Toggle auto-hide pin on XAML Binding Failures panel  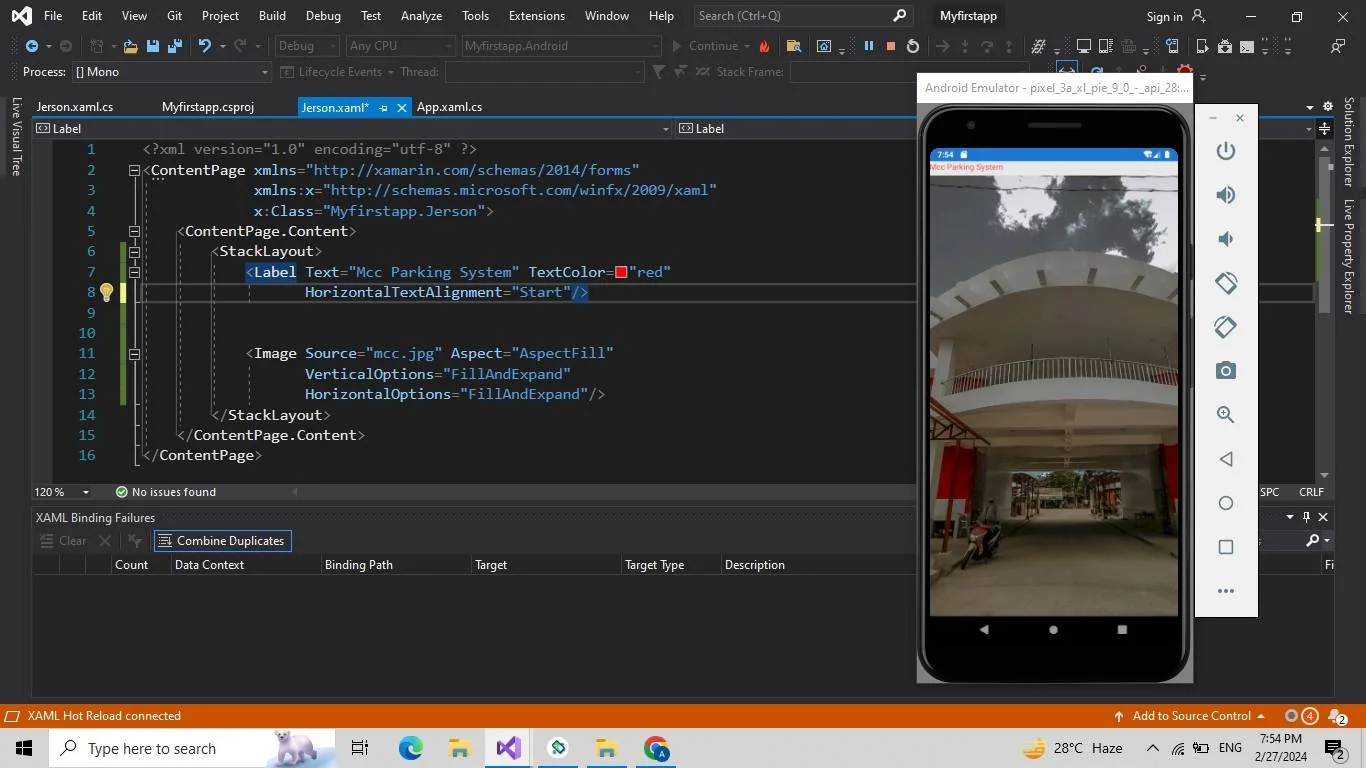click(x=1306, y=517)
